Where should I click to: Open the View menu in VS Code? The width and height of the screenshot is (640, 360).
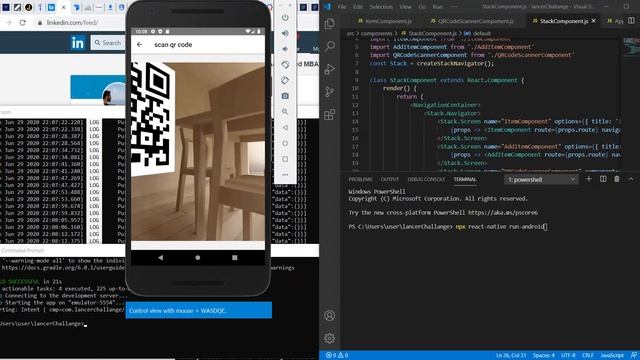[x=405, y=7]
